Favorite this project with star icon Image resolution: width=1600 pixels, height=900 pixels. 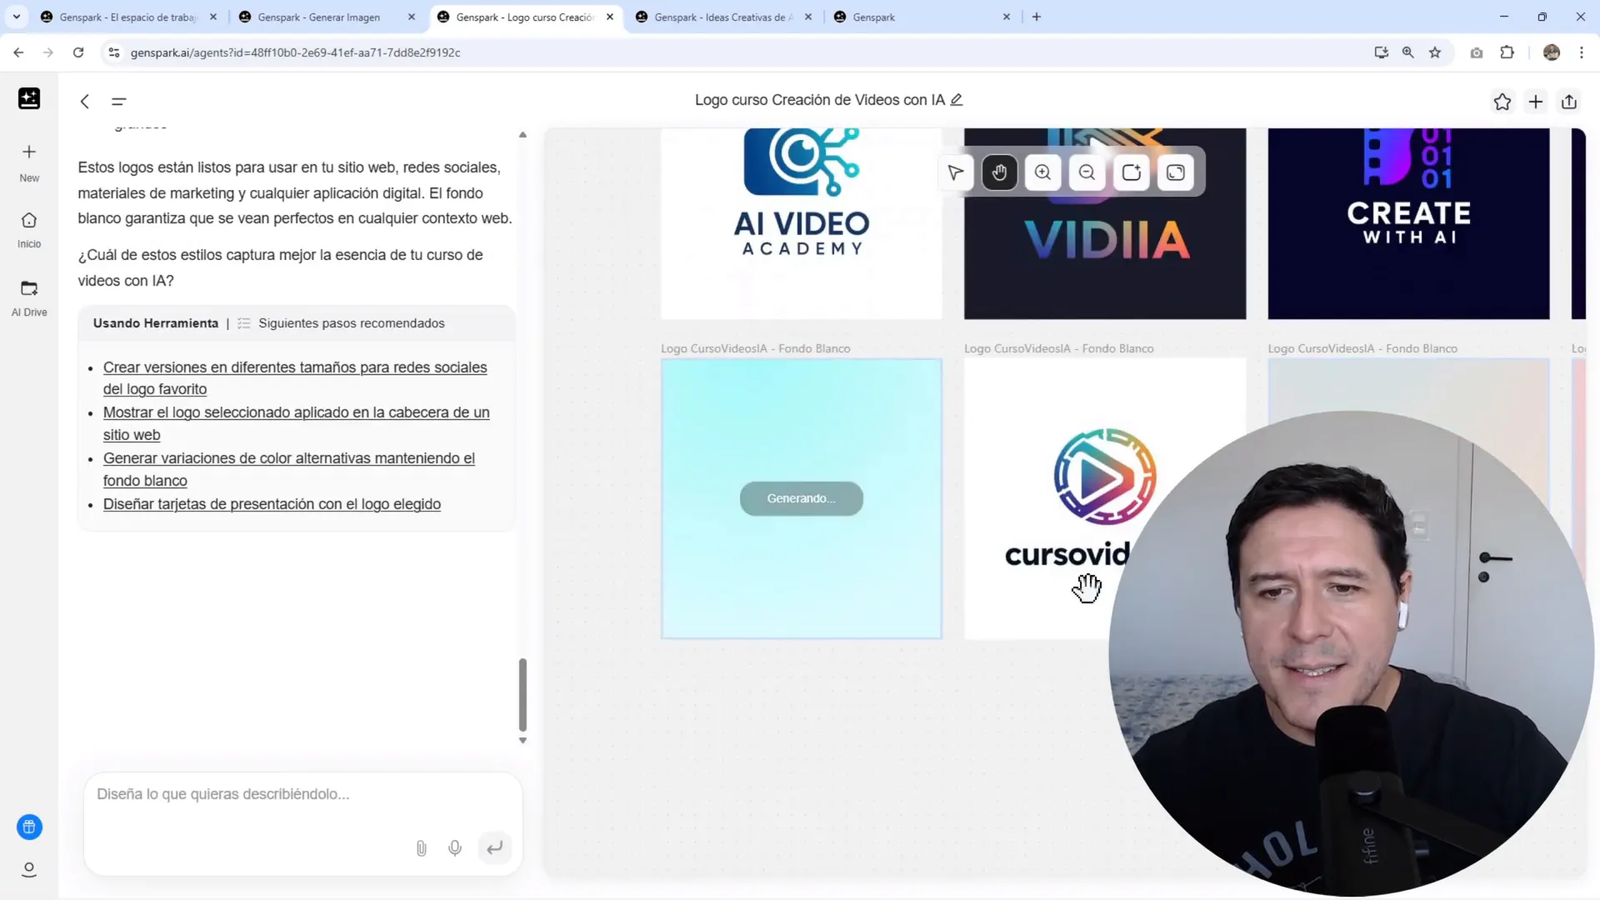click(x=1502, y=101)
